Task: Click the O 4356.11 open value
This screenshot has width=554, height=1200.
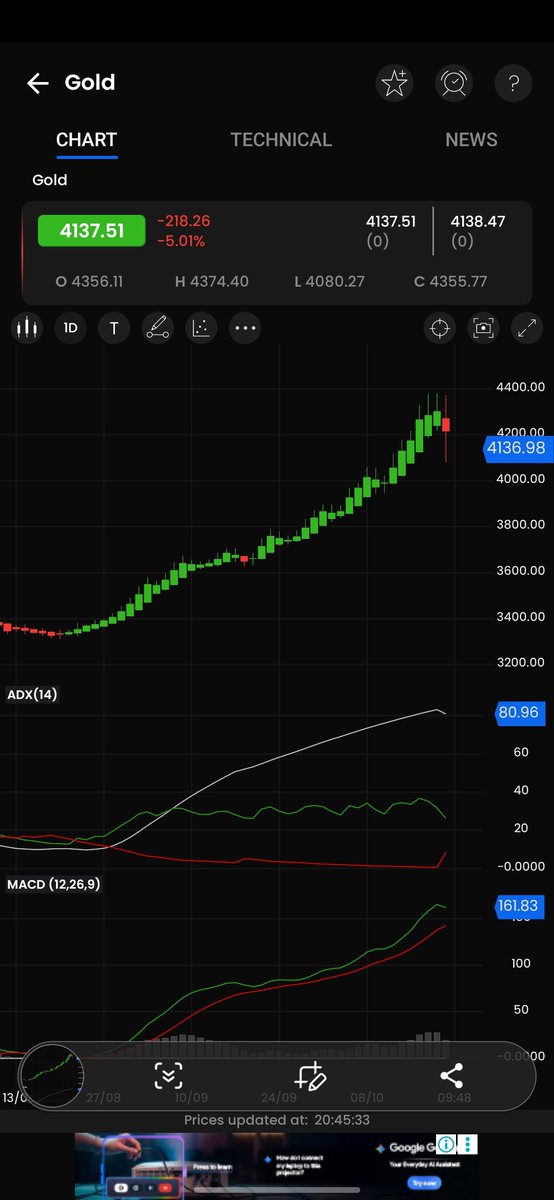Action: (90, 282)
